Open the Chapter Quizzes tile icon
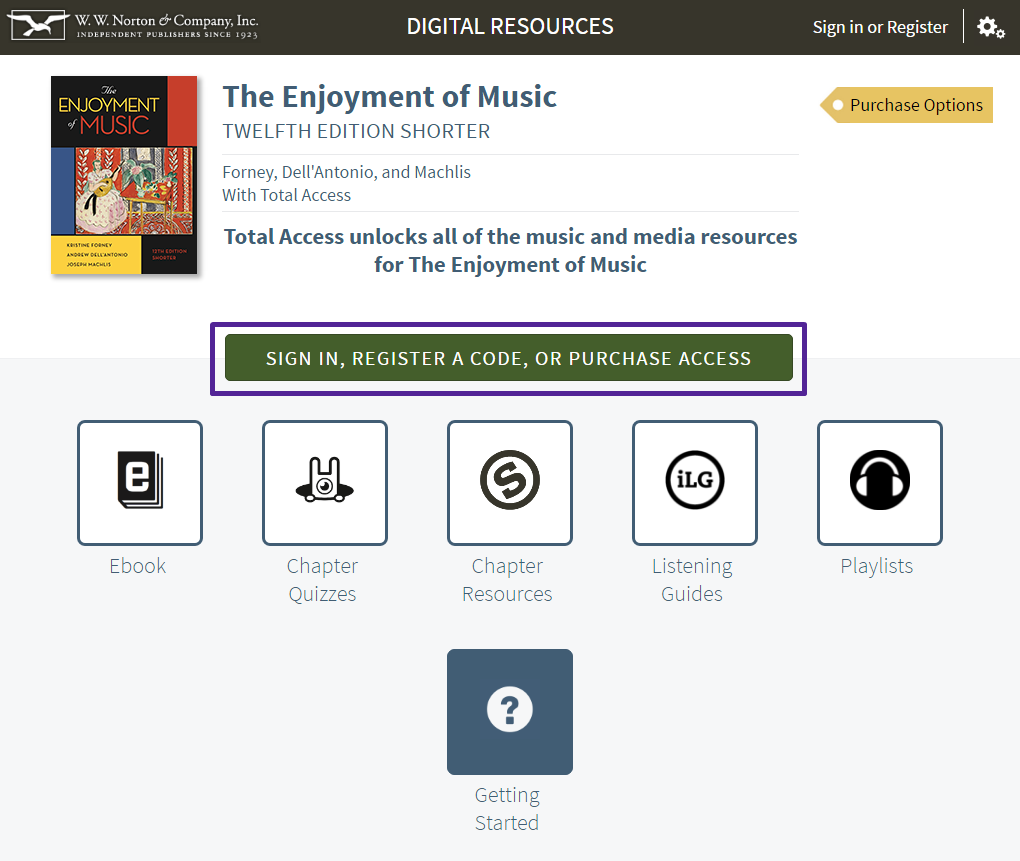 click(x=325, y=483)
